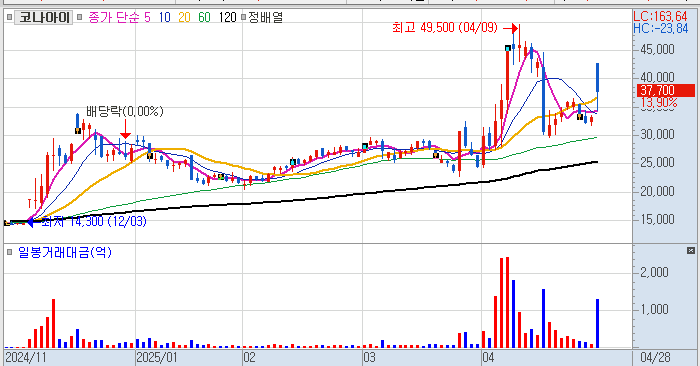Click the latest blue volume bar

pyautogui.click(x=597, y=324)
